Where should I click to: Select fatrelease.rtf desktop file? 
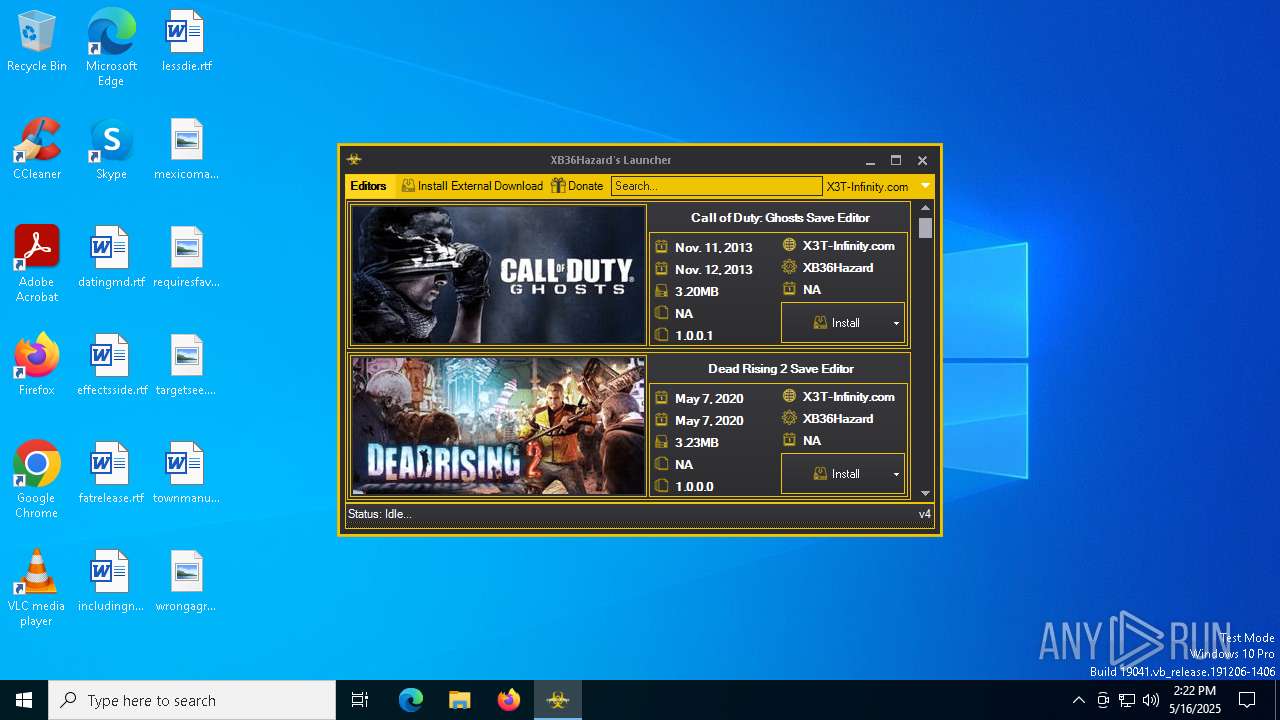pyautogui.click(x=111, y=474)
